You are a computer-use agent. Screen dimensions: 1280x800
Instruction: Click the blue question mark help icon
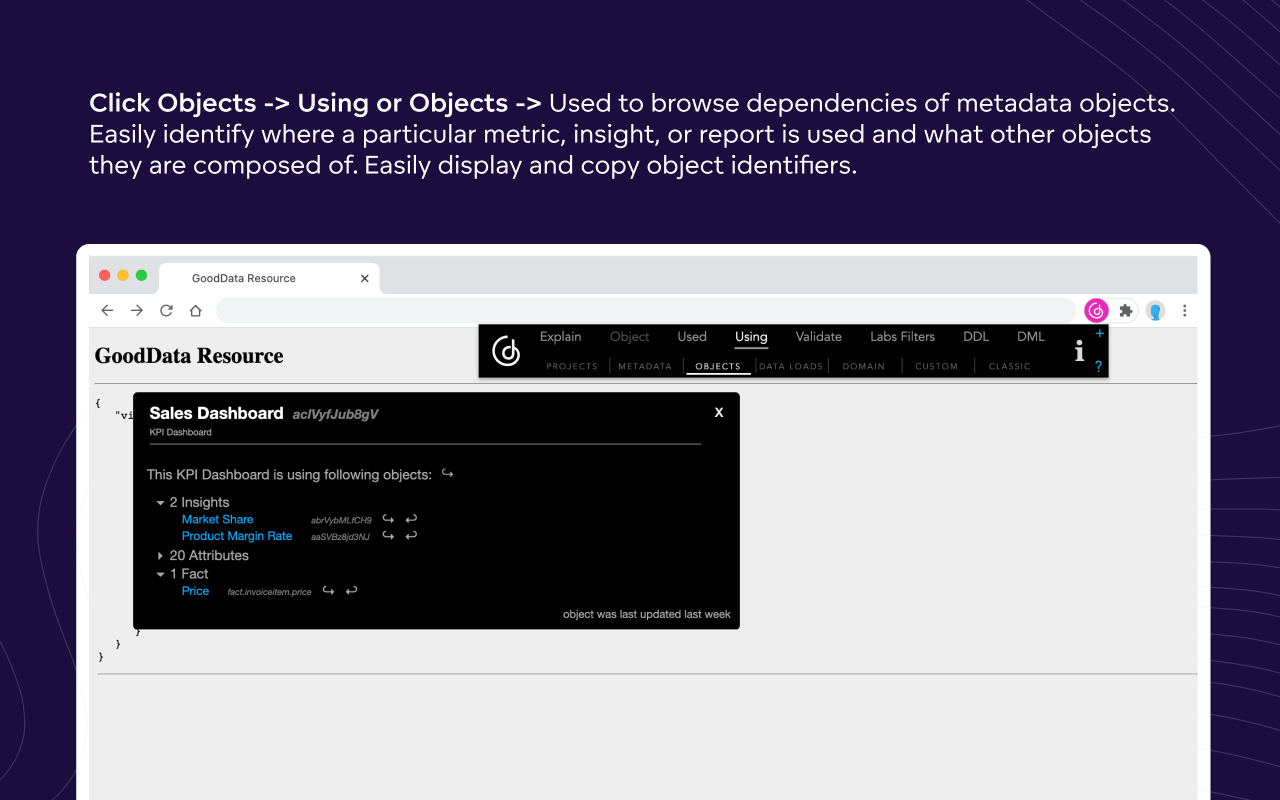(x=1098, y=367)
